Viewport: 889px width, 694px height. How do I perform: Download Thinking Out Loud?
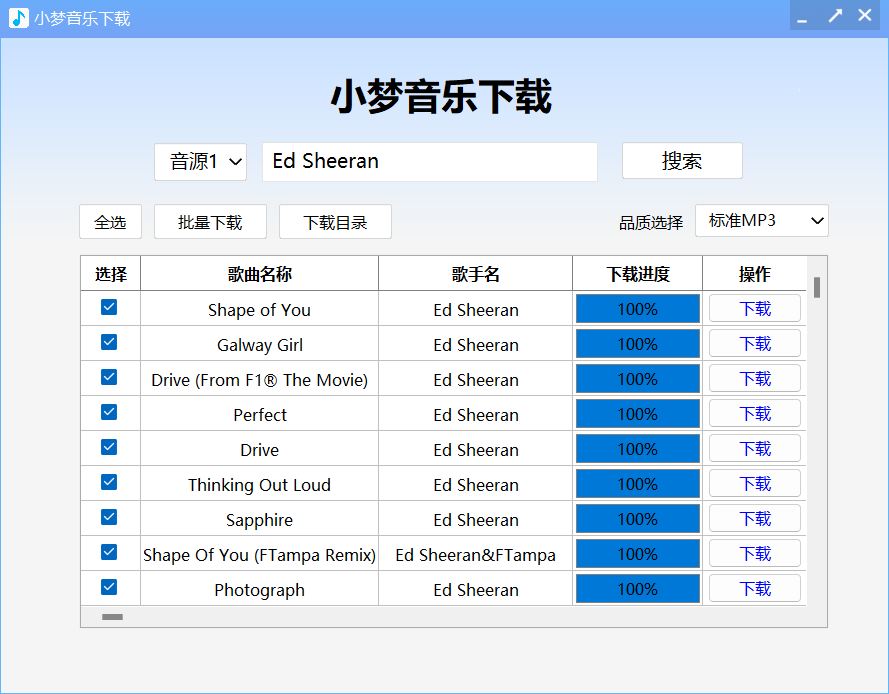755,484
